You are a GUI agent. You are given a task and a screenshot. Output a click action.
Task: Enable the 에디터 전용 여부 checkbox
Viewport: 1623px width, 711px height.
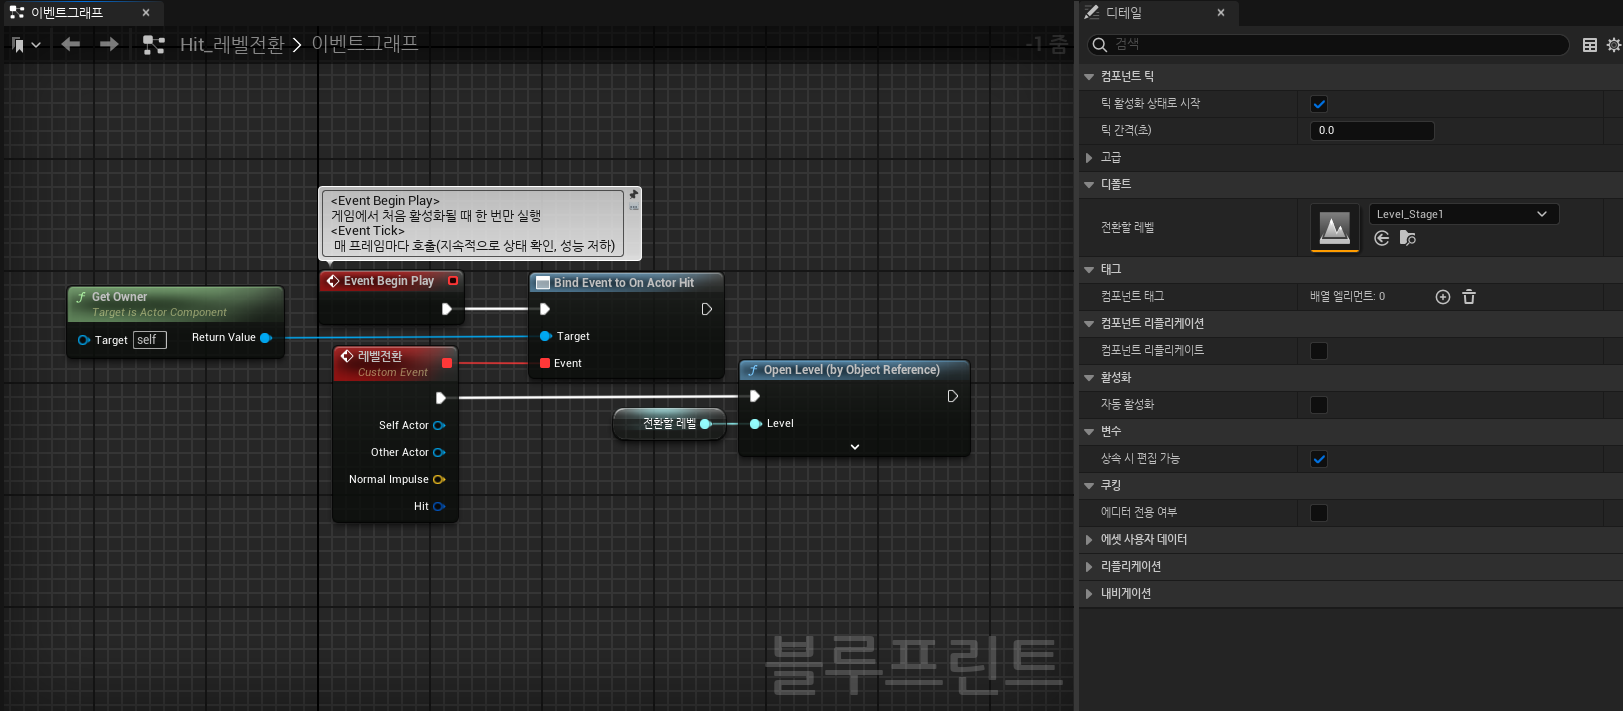pyautogui.click(x=1319, y=513)
